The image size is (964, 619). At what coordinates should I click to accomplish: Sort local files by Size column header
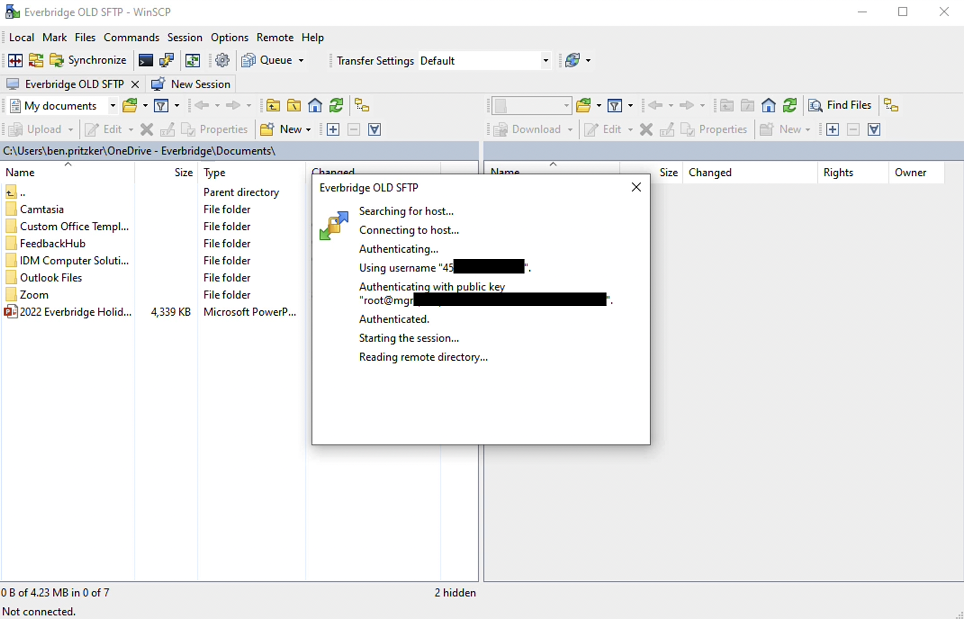(x=183, y=173)
